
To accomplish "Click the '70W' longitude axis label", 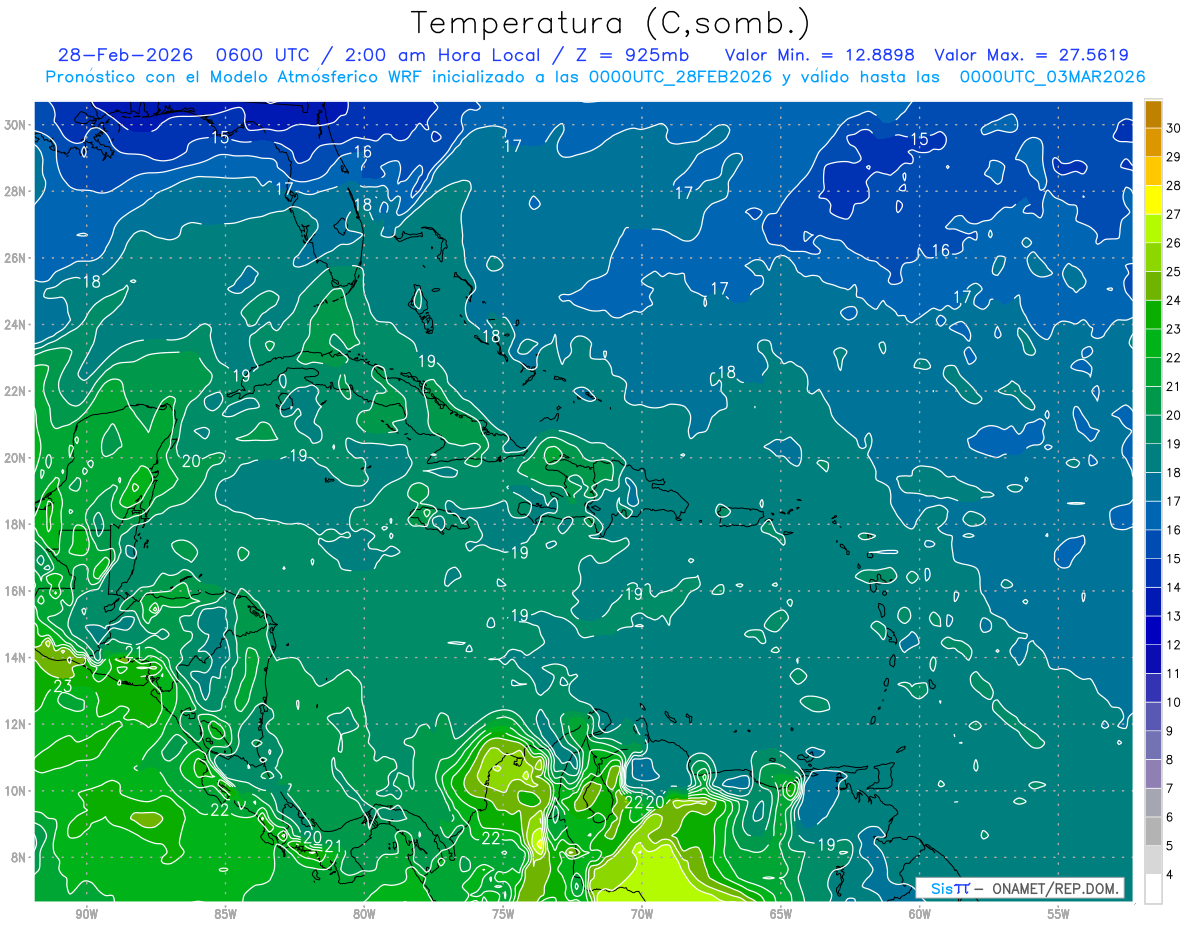I will (x=642, y=915).
